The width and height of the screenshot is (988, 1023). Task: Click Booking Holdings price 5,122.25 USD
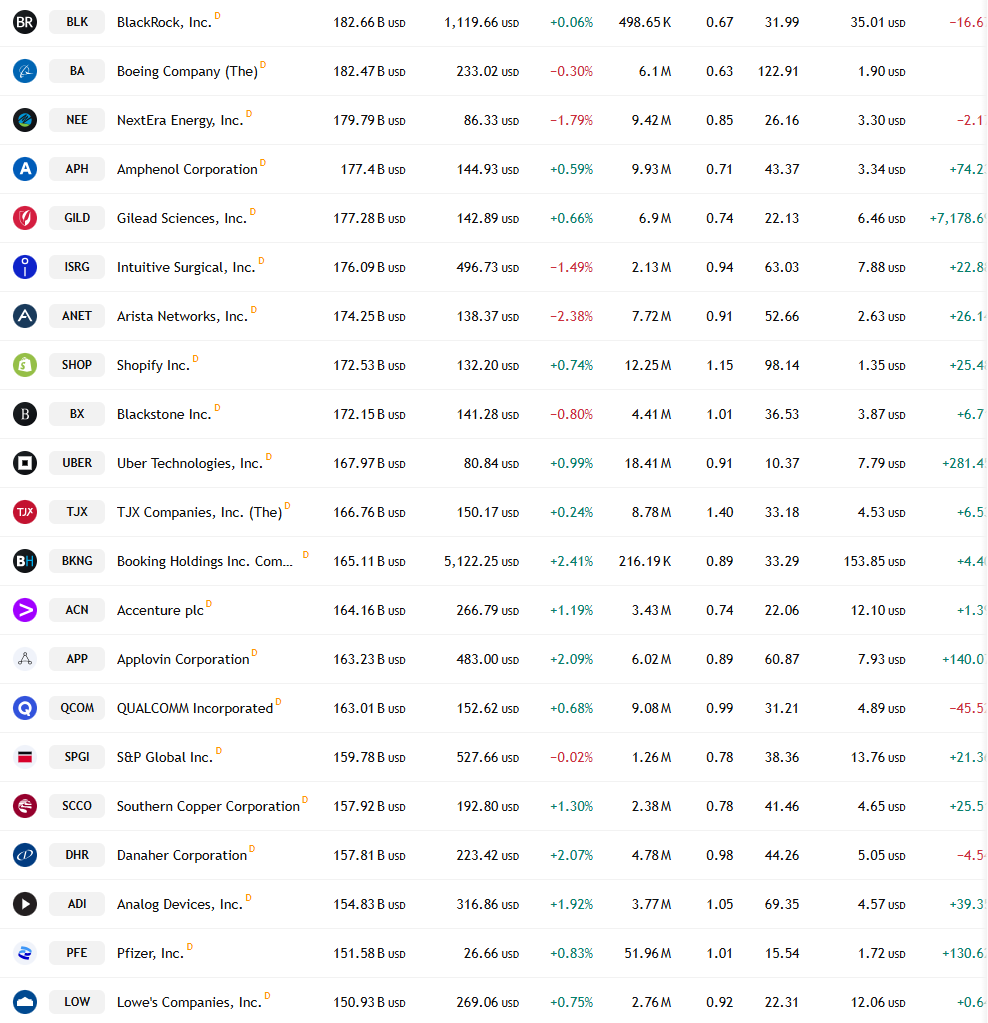482,562
